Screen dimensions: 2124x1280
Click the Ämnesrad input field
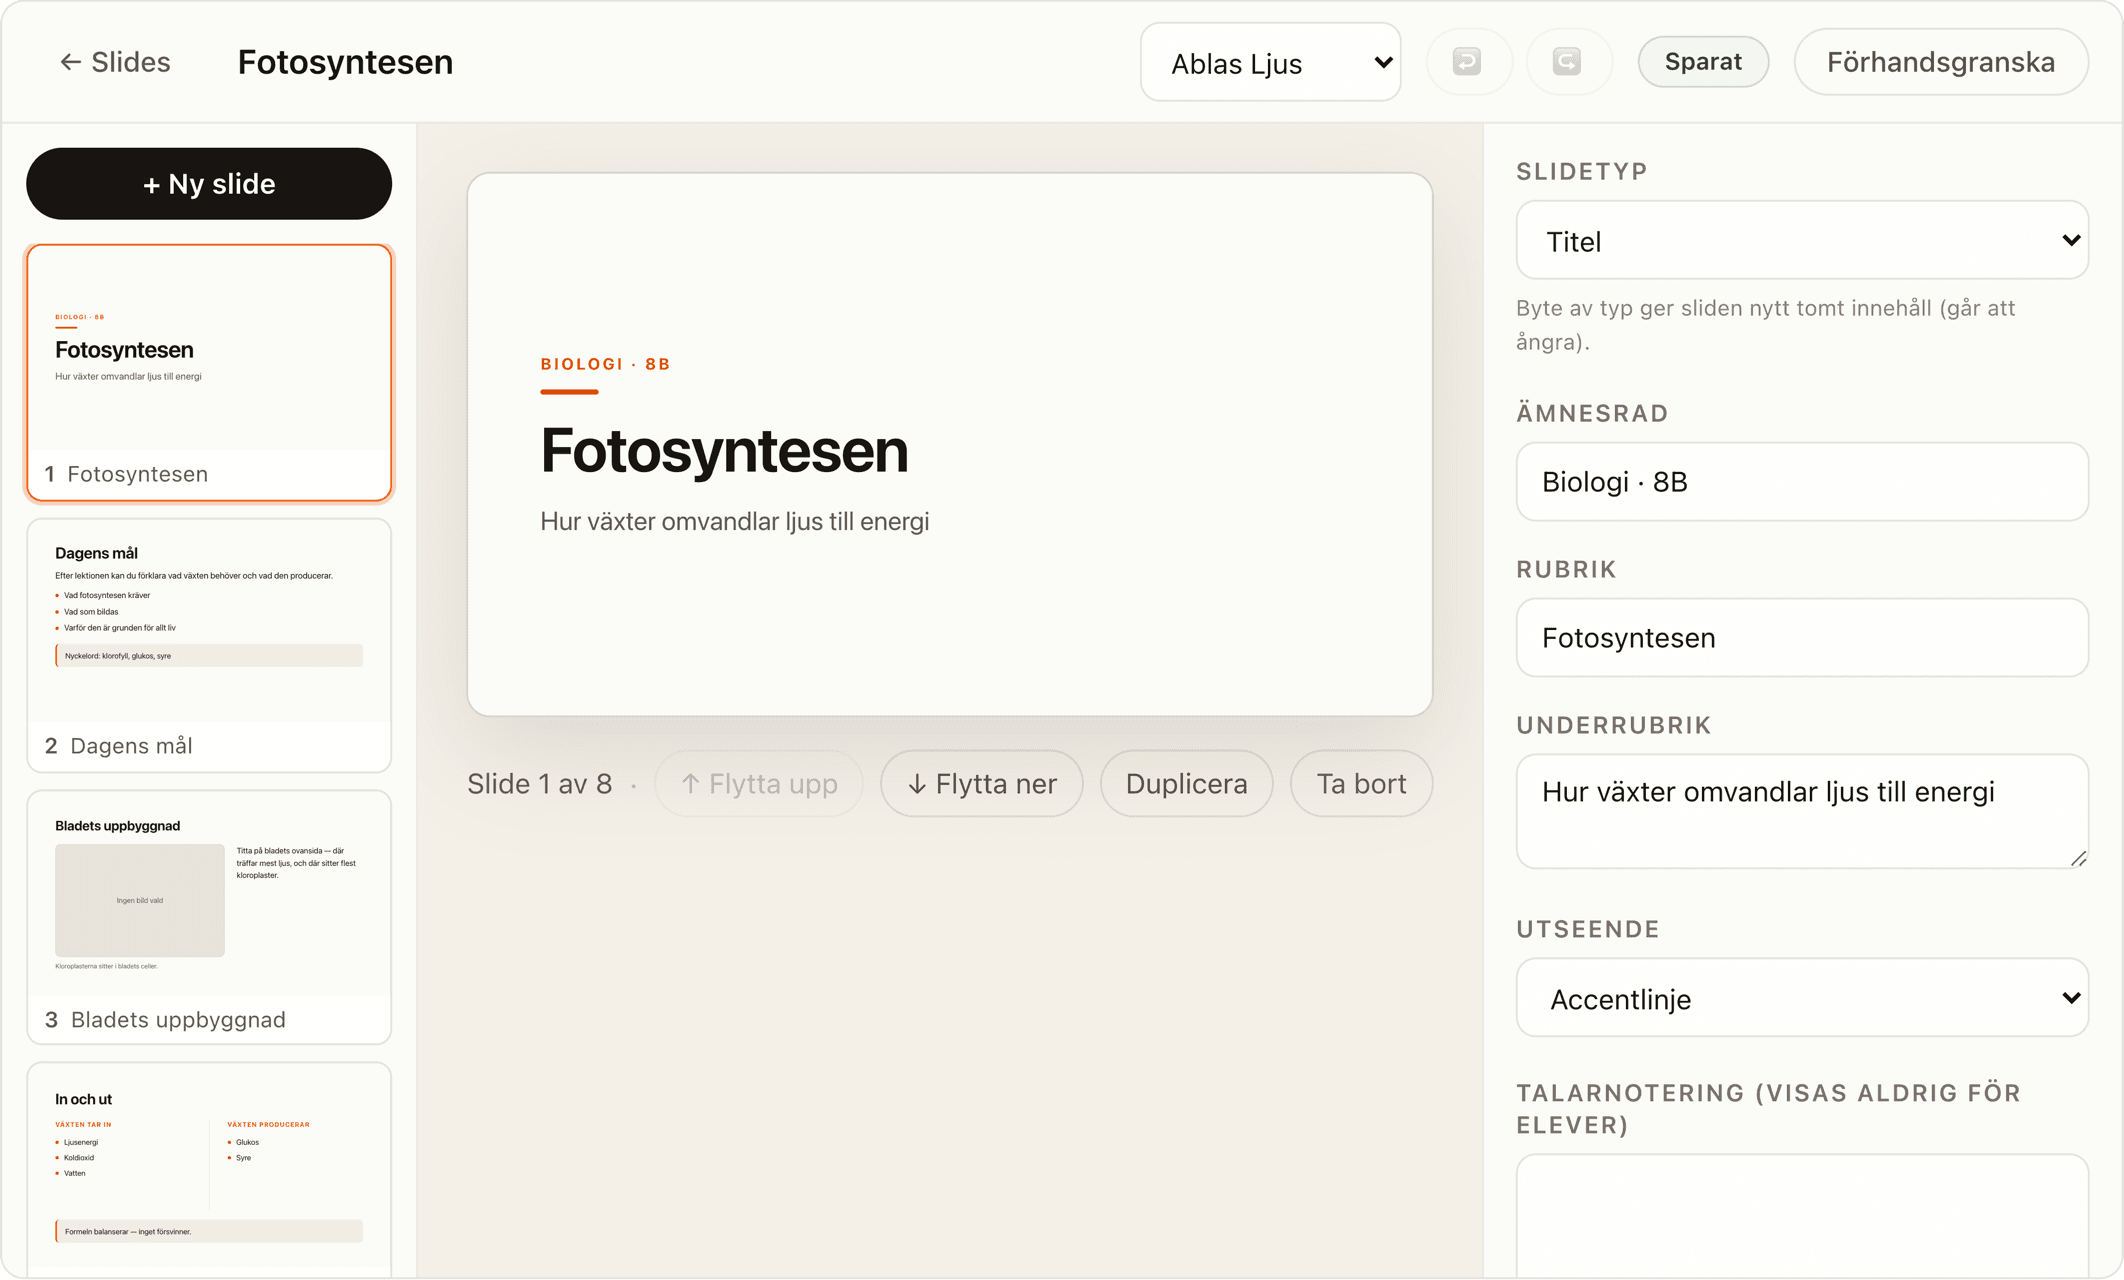coord(1802,482)
